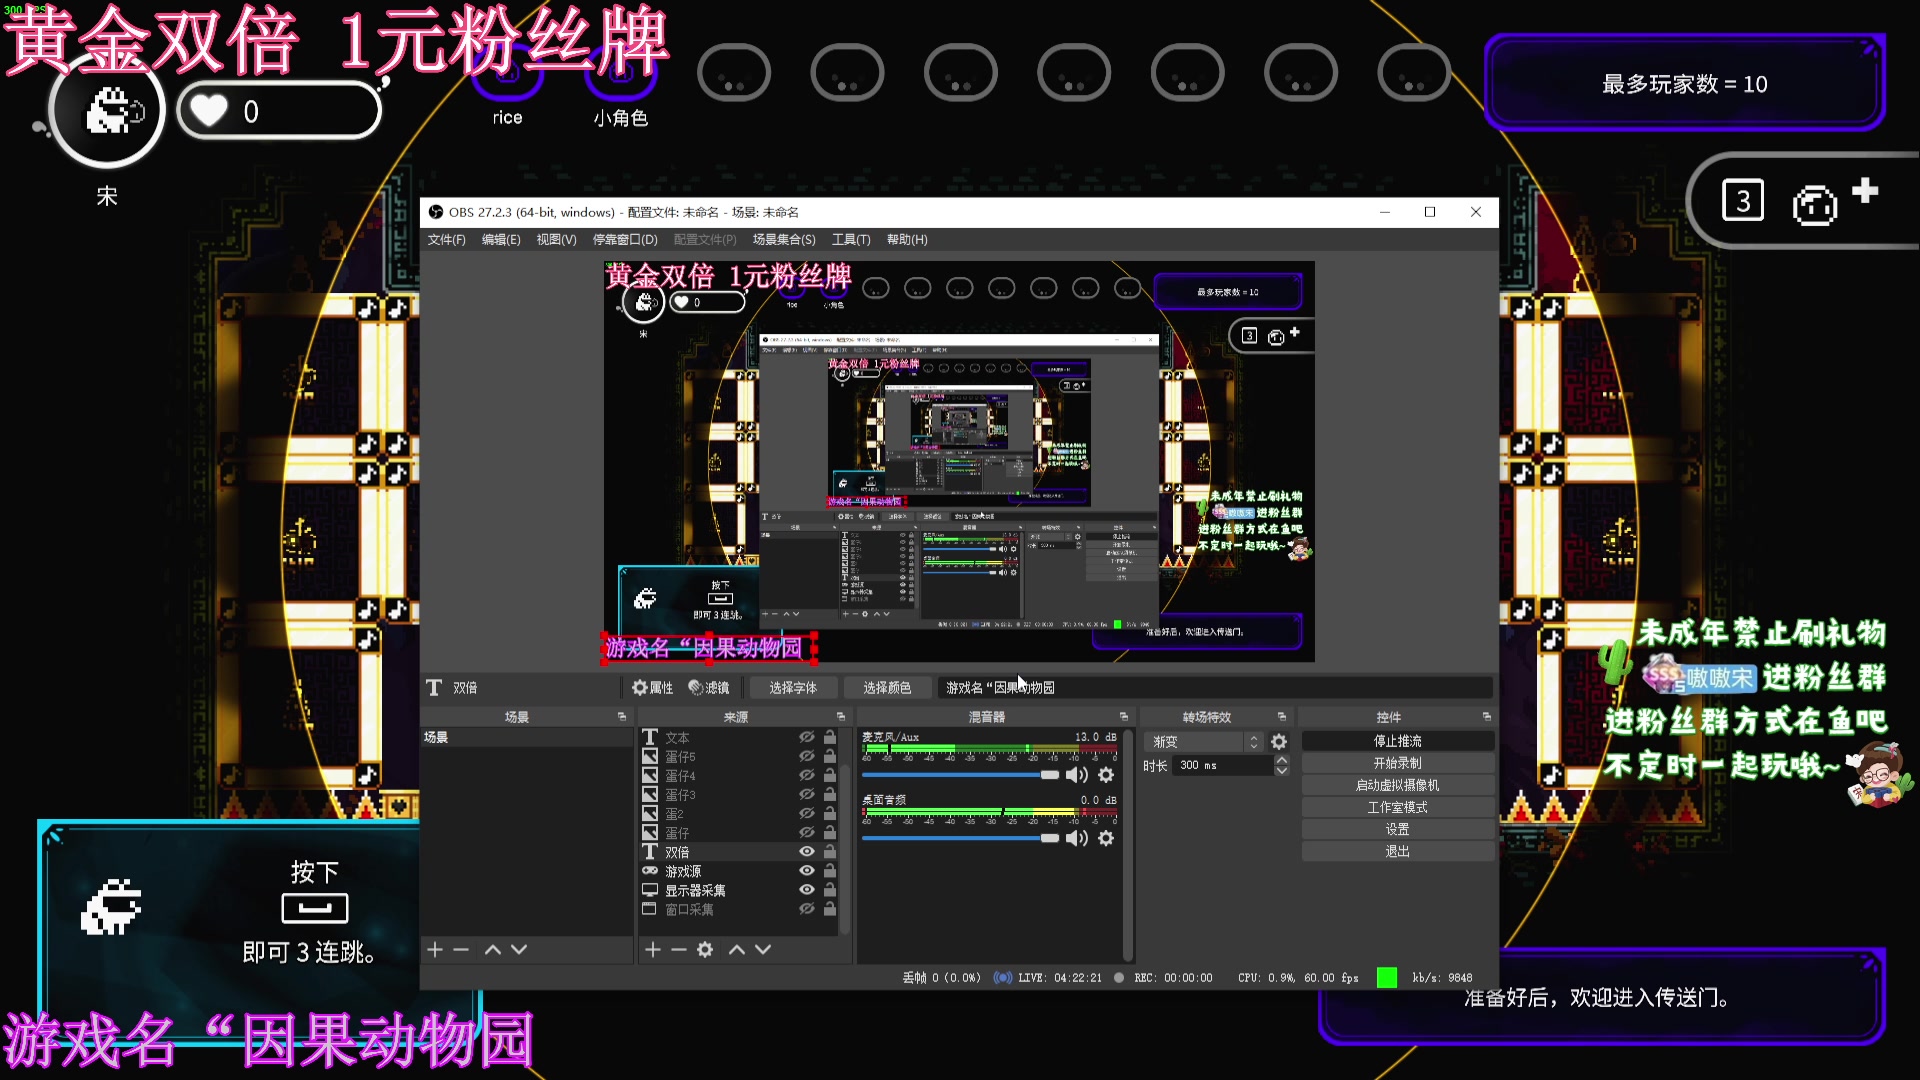Increase transition duration with up stepper arrow
The height and width of the screenshot is (1080, 1920).
[x=1281, y=760]
